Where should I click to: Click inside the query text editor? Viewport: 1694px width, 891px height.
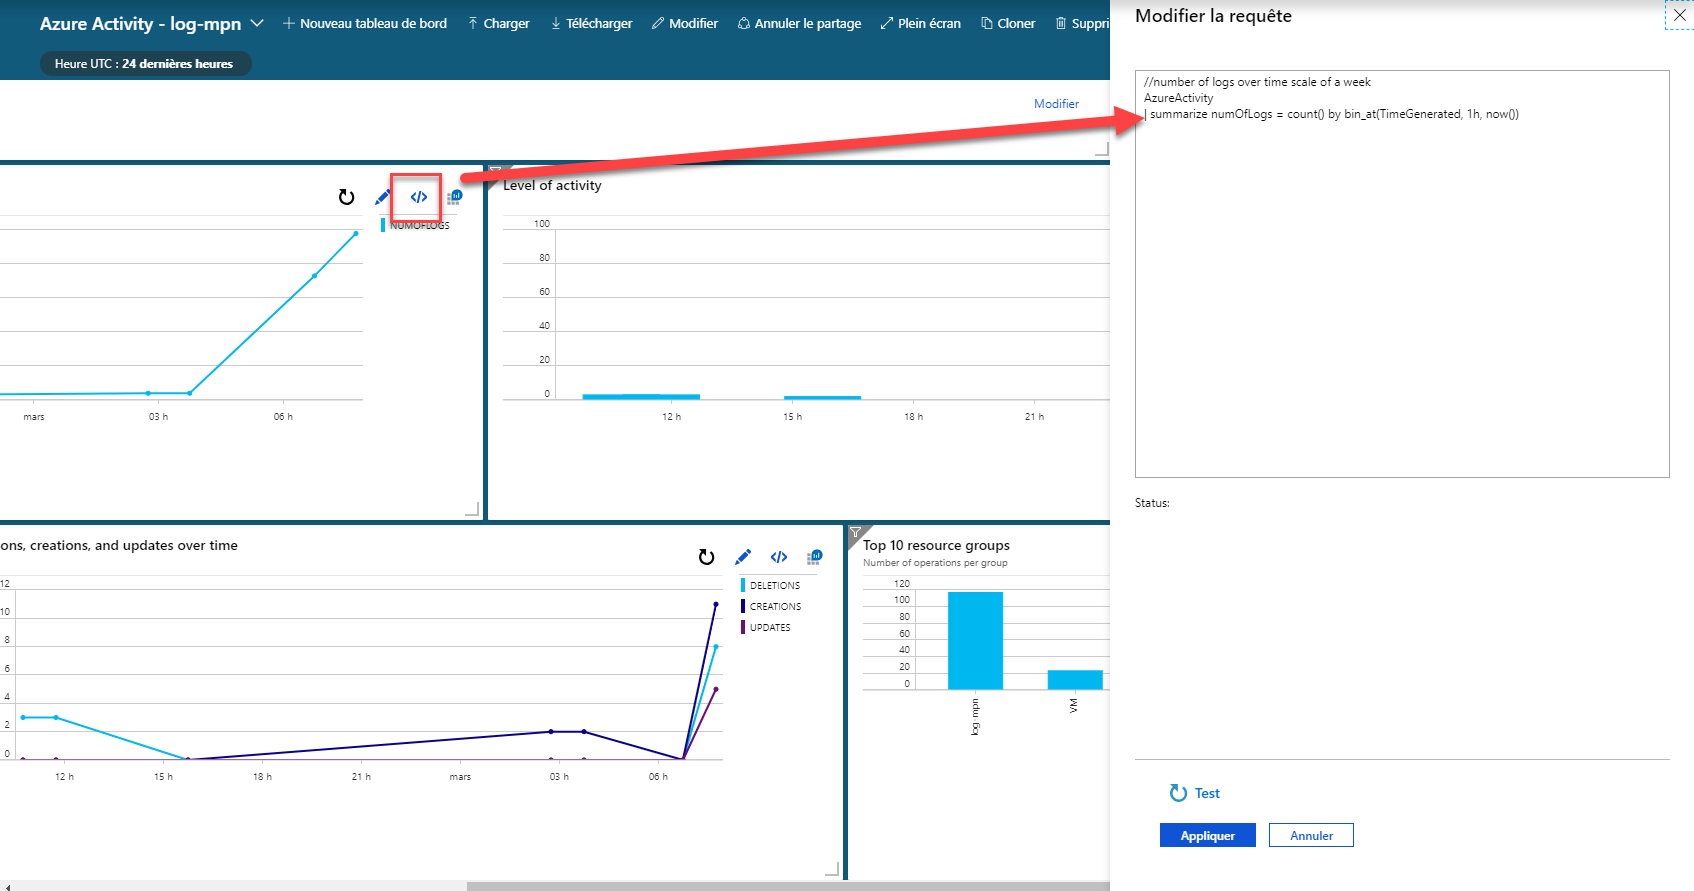click(x=1402, y=274)
